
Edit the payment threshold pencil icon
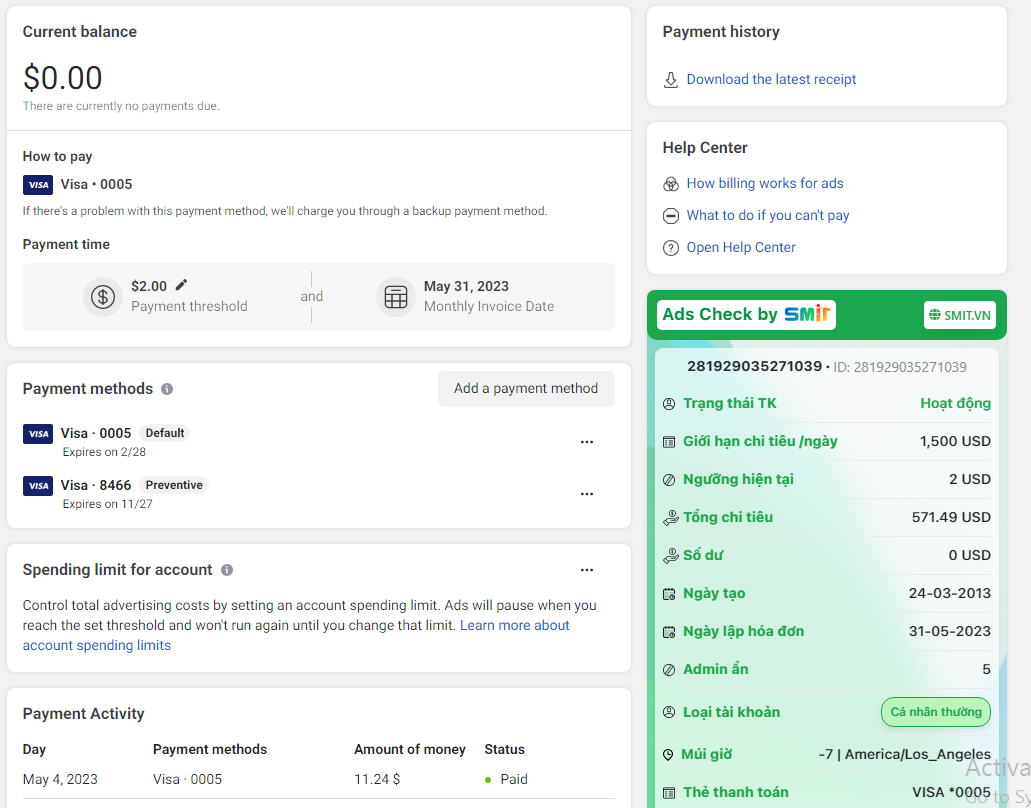[181, 285]
